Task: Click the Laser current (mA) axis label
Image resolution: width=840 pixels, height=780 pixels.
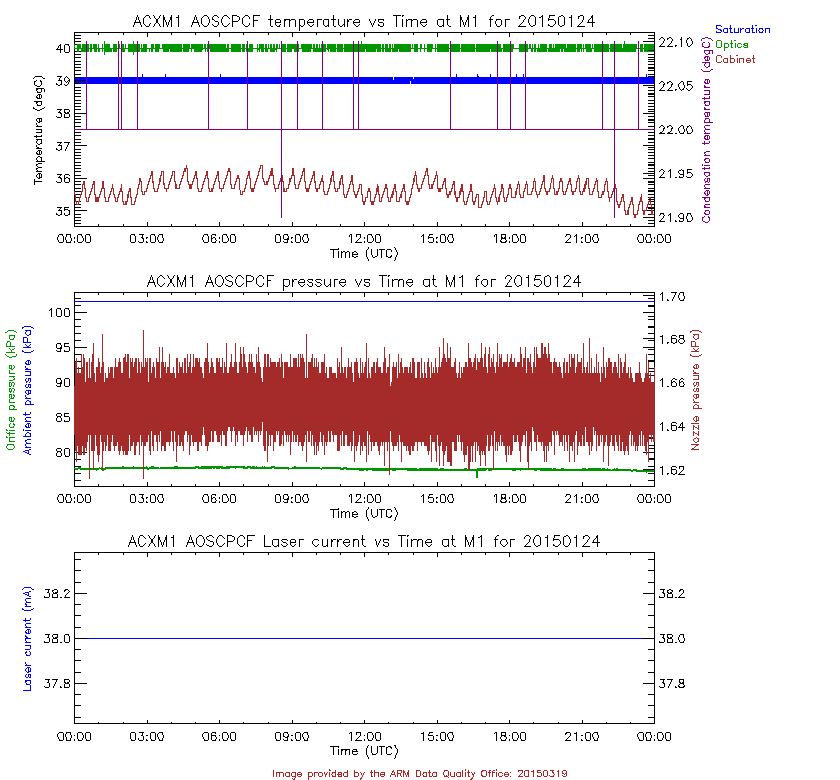Action: tap(27, 640)
